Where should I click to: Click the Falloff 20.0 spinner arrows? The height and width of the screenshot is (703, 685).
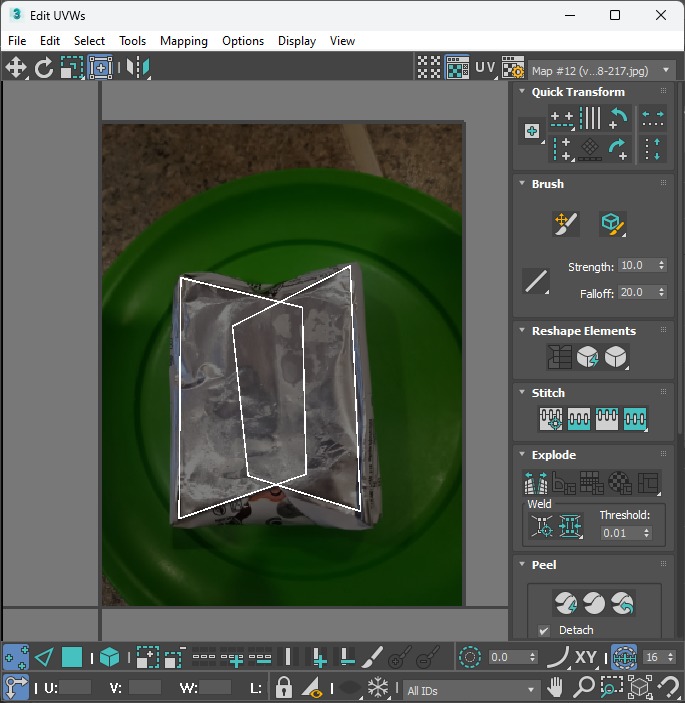click(661, 292)
